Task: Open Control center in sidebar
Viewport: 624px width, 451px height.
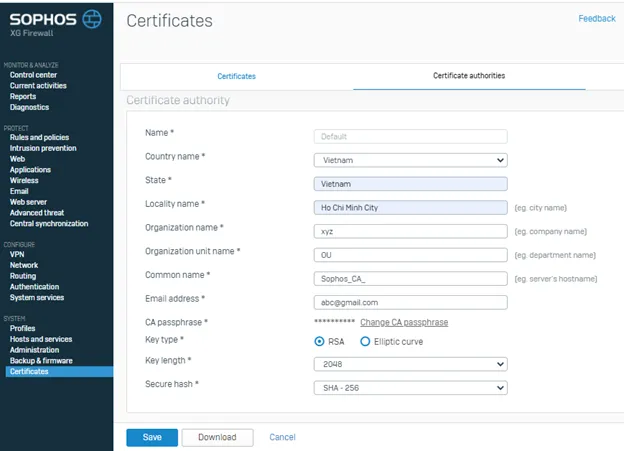Action: tap(33, 75)
